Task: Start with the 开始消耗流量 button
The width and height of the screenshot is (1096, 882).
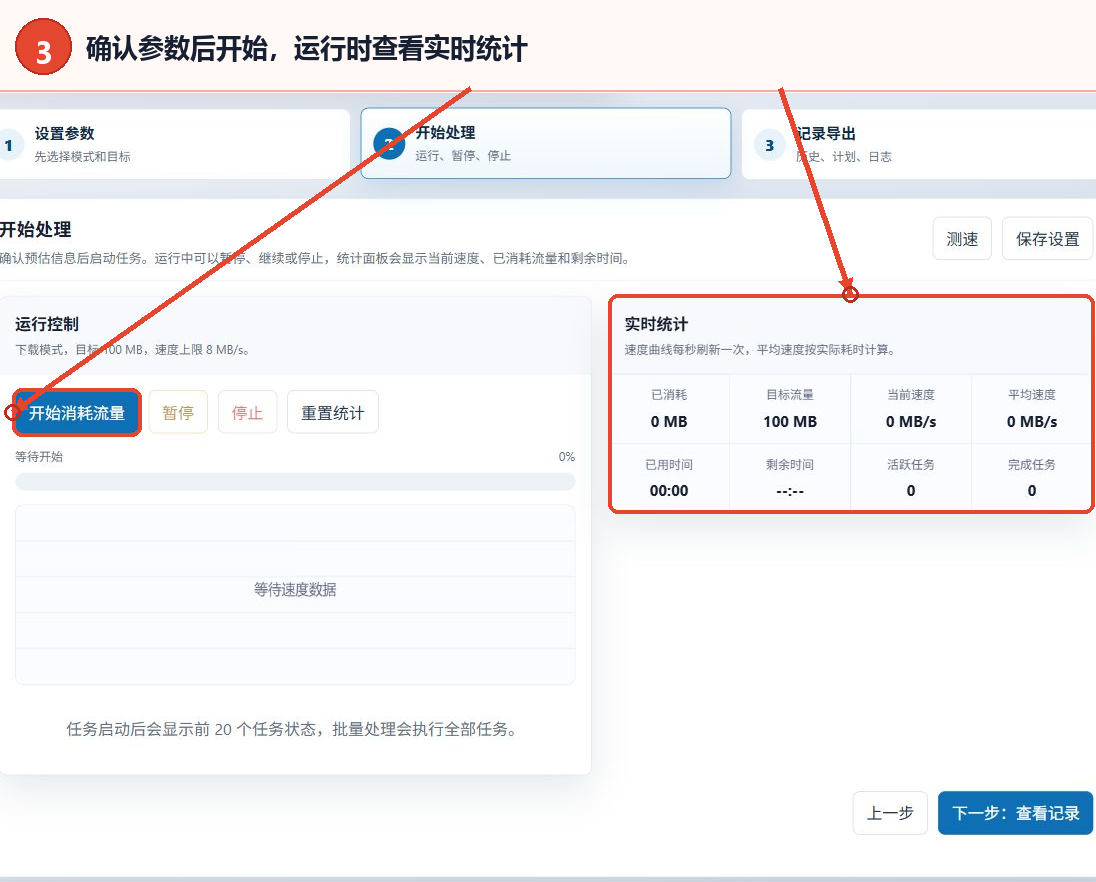Action: [x=77, y=413]
